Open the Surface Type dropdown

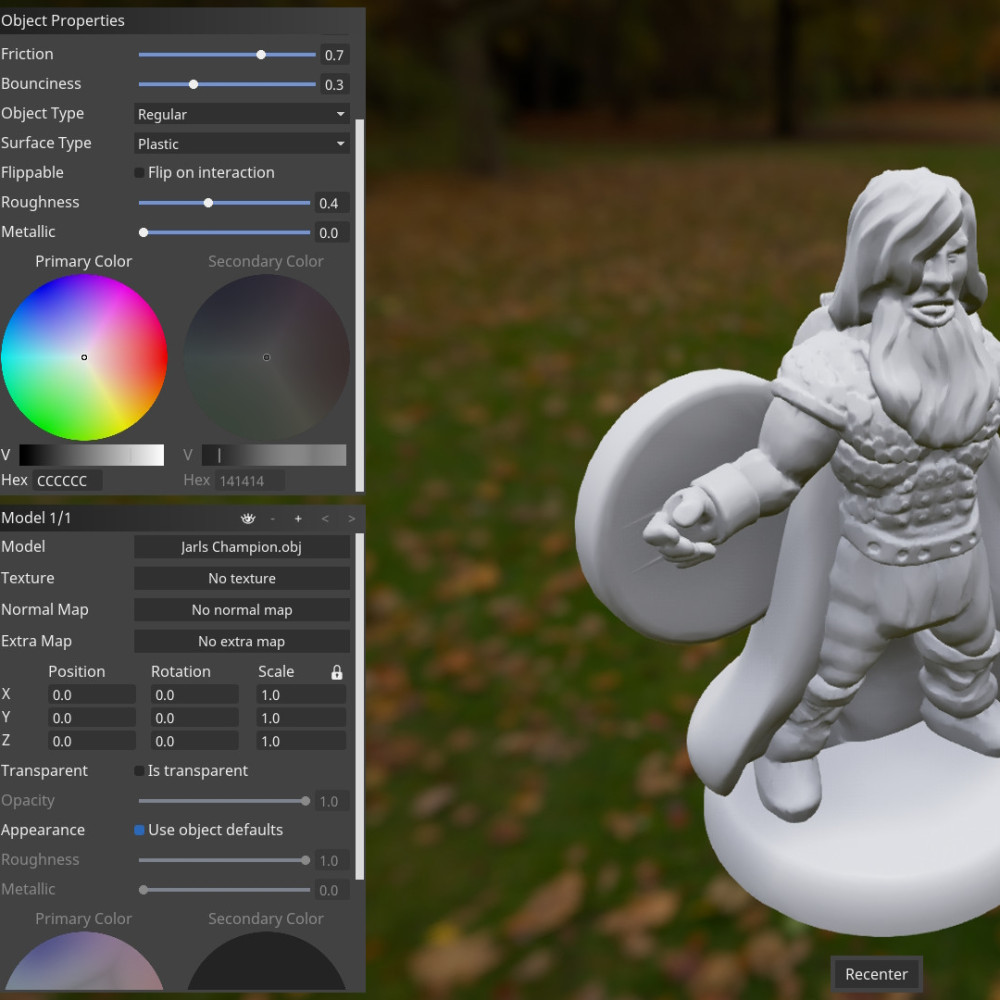[x=242, y=143]
